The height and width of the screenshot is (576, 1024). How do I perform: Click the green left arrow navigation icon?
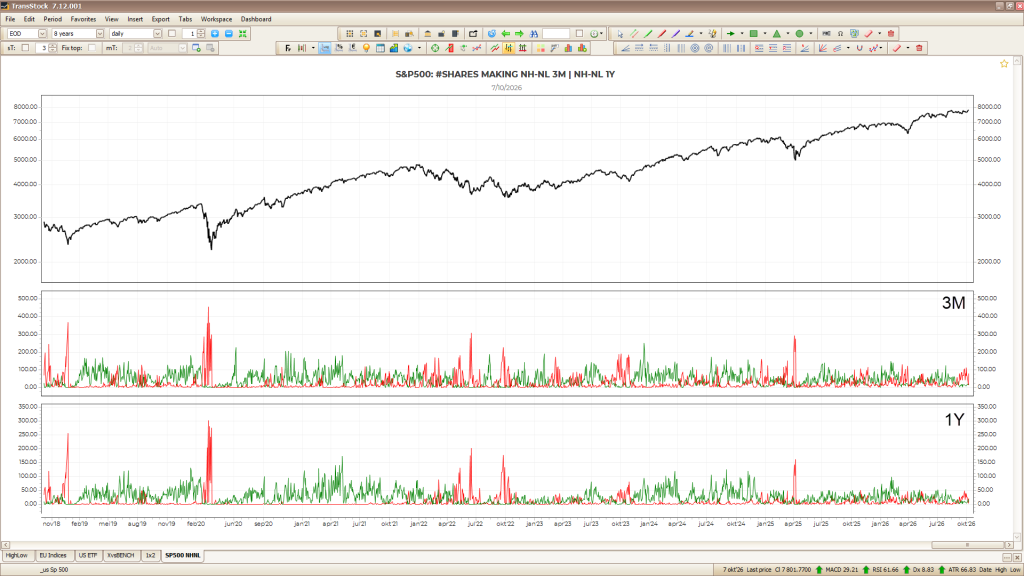505,33
